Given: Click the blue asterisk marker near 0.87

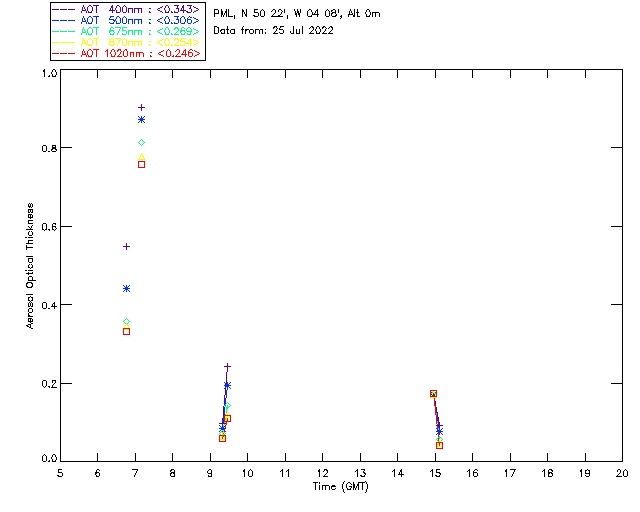Looking at the screenshot, I should pos(141,120).
